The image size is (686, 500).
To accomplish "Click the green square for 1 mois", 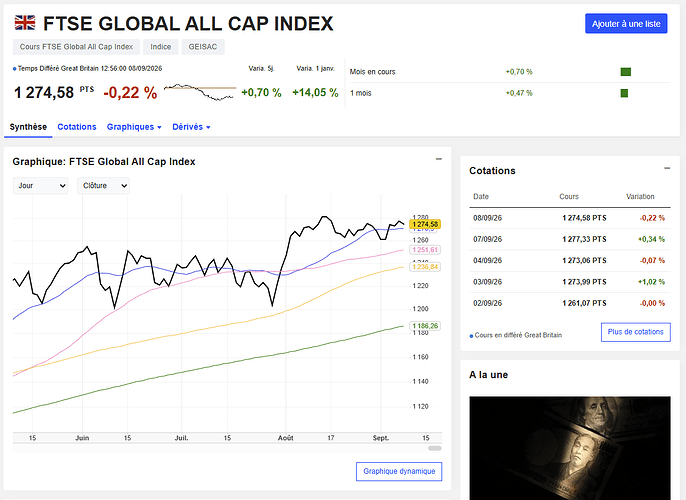I will click(624, 93).
